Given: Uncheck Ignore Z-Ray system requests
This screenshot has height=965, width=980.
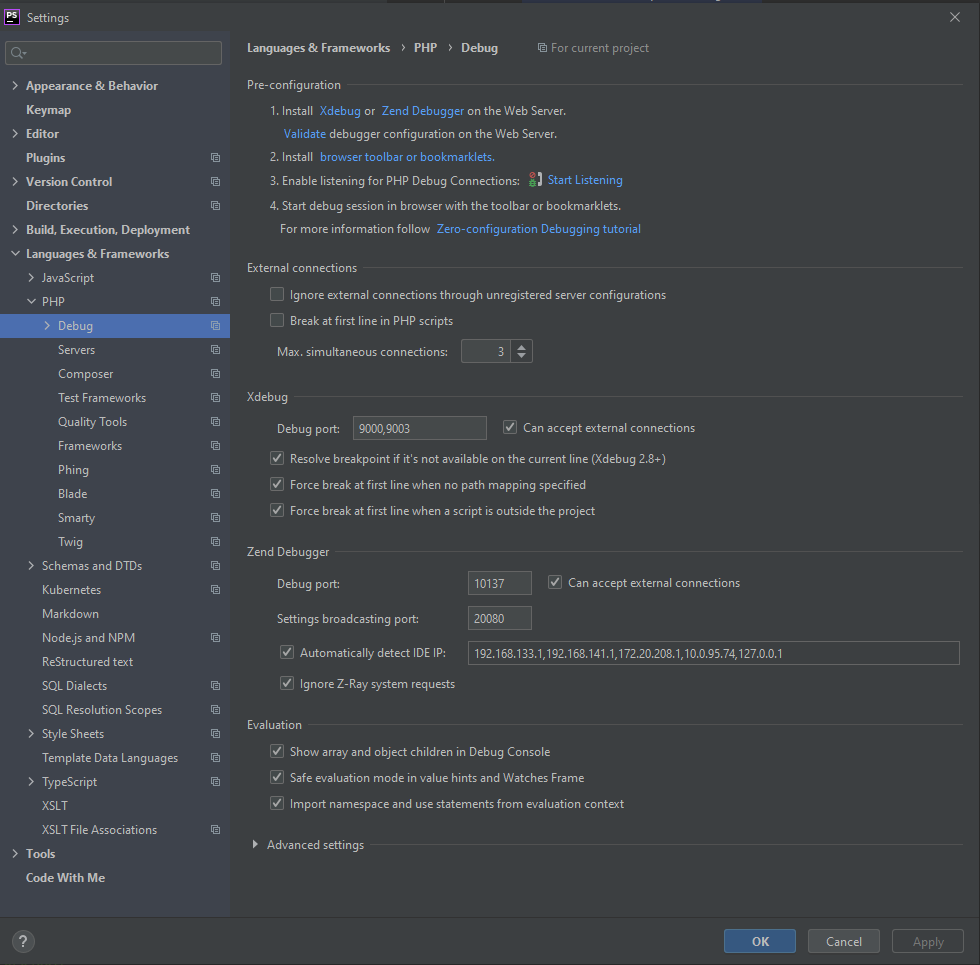Looking at the screenshot, I should [x=287, y=684].
